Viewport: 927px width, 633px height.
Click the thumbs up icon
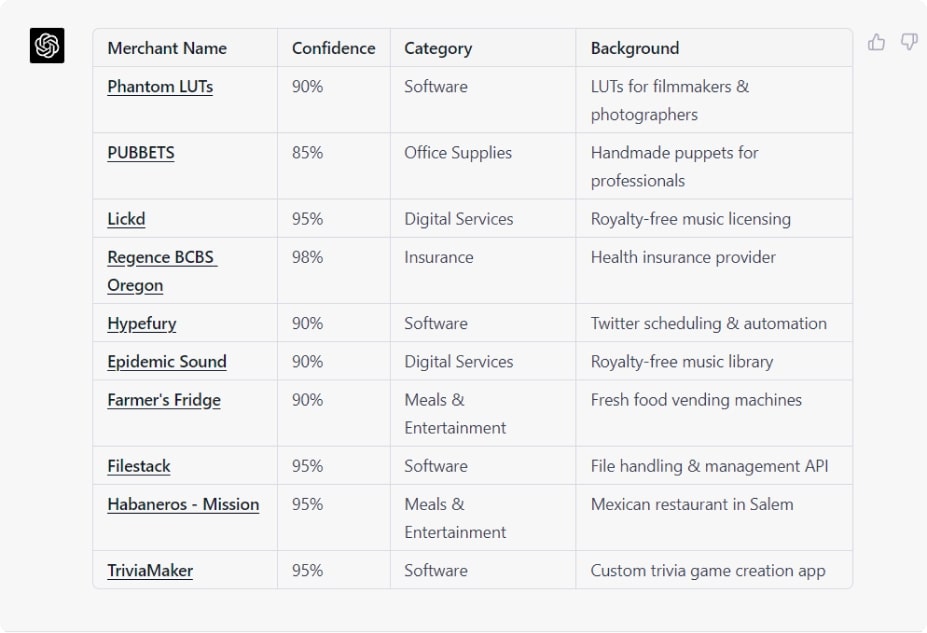(876, 43)
